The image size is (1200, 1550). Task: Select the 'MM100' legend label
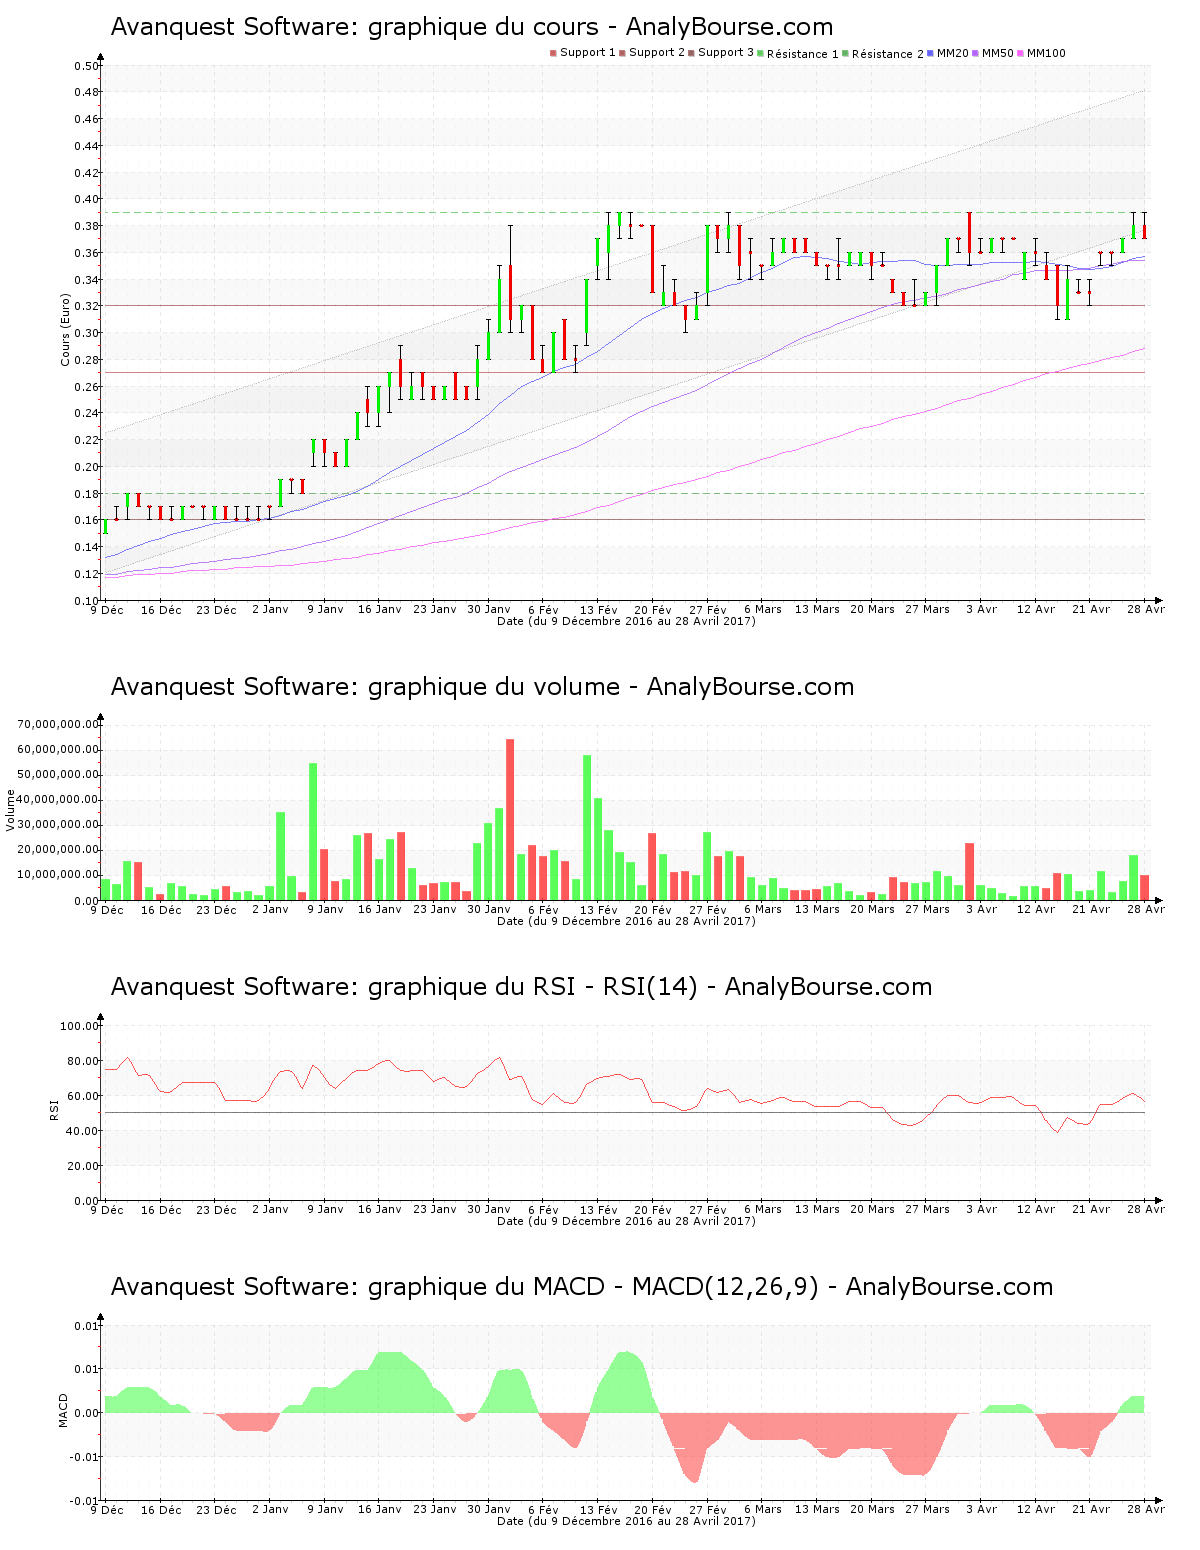(1046, 53)
